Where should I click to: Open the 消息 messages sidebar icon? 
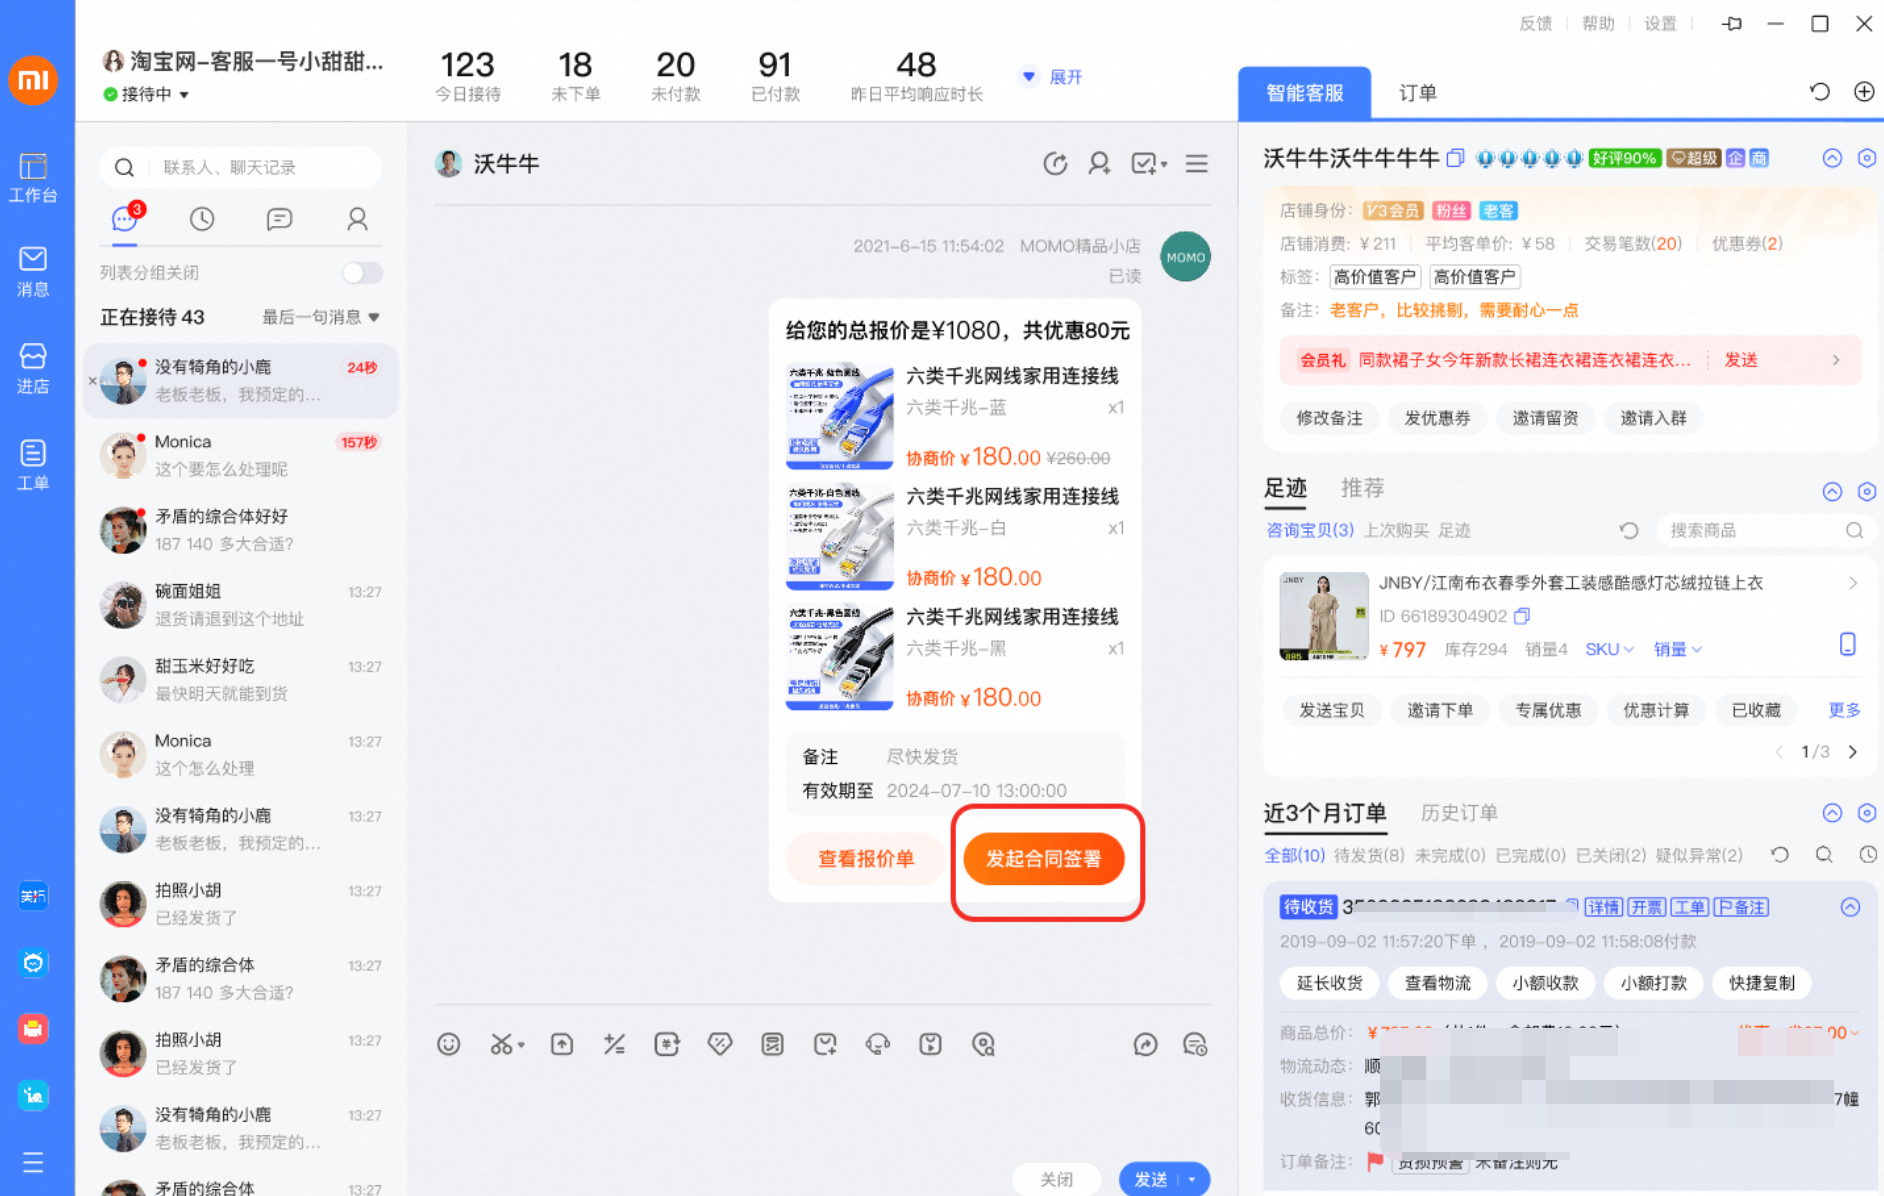(33, 272)
